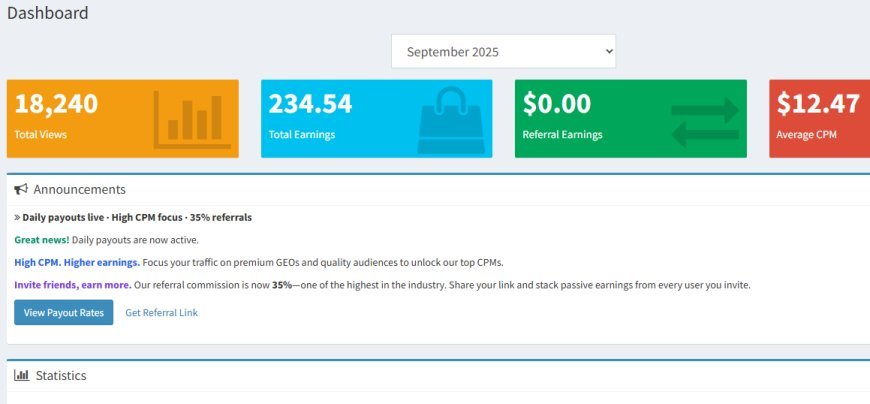Click the $0.00 referral earnings amount
This screenshot has height=404, width=870.
coord(557,104)
